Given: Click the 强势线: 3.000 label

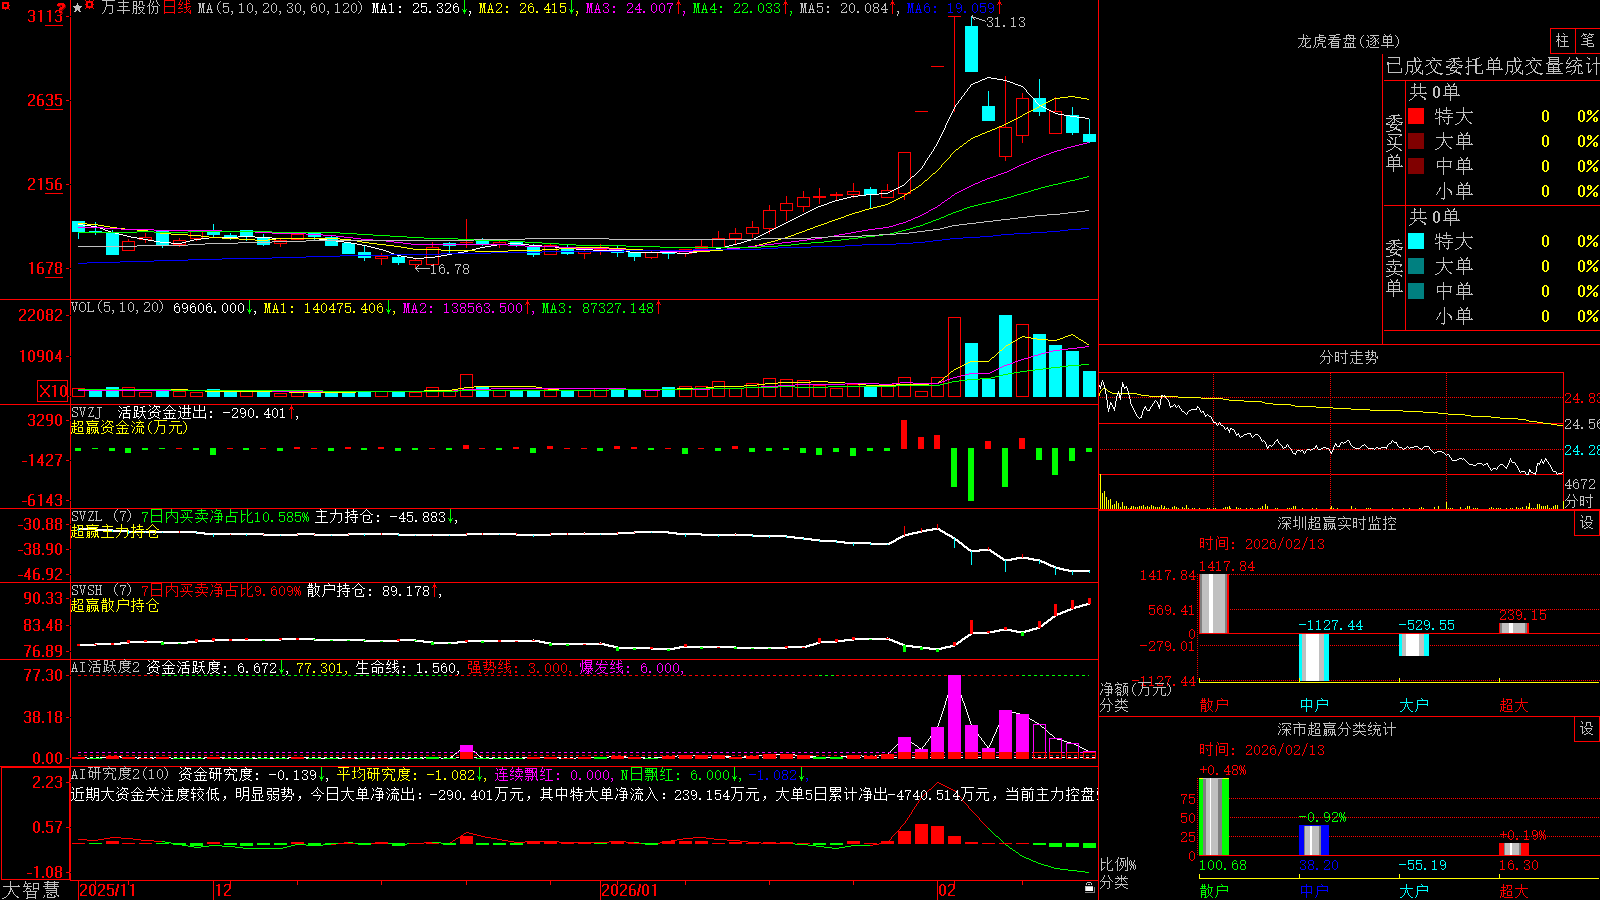Looking at the screenshot, I should pyautogui.click(x=520, y=668).
